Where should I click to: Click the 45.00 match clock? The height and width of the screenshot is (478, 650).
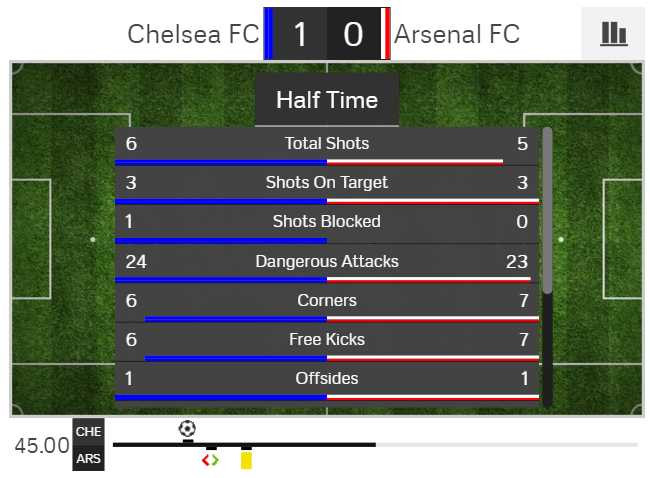point(42,445)
